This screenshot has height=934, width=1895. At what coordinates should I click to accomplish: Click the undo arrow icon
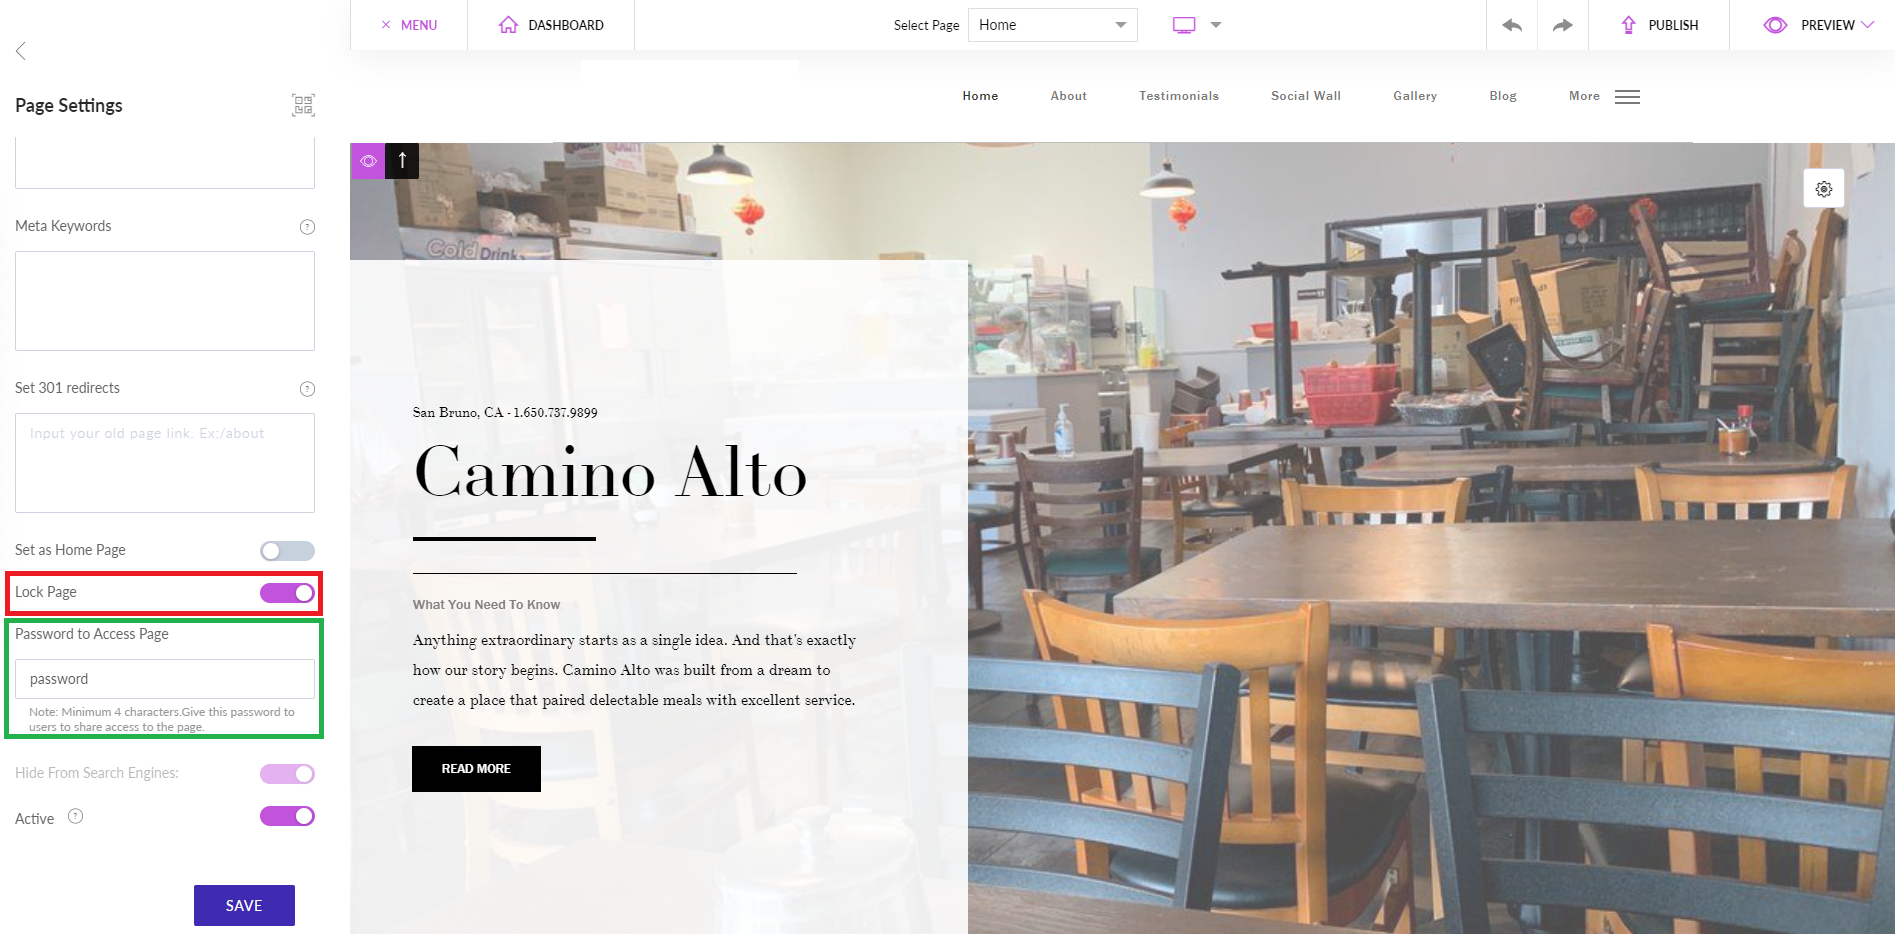pos(1512,25)
